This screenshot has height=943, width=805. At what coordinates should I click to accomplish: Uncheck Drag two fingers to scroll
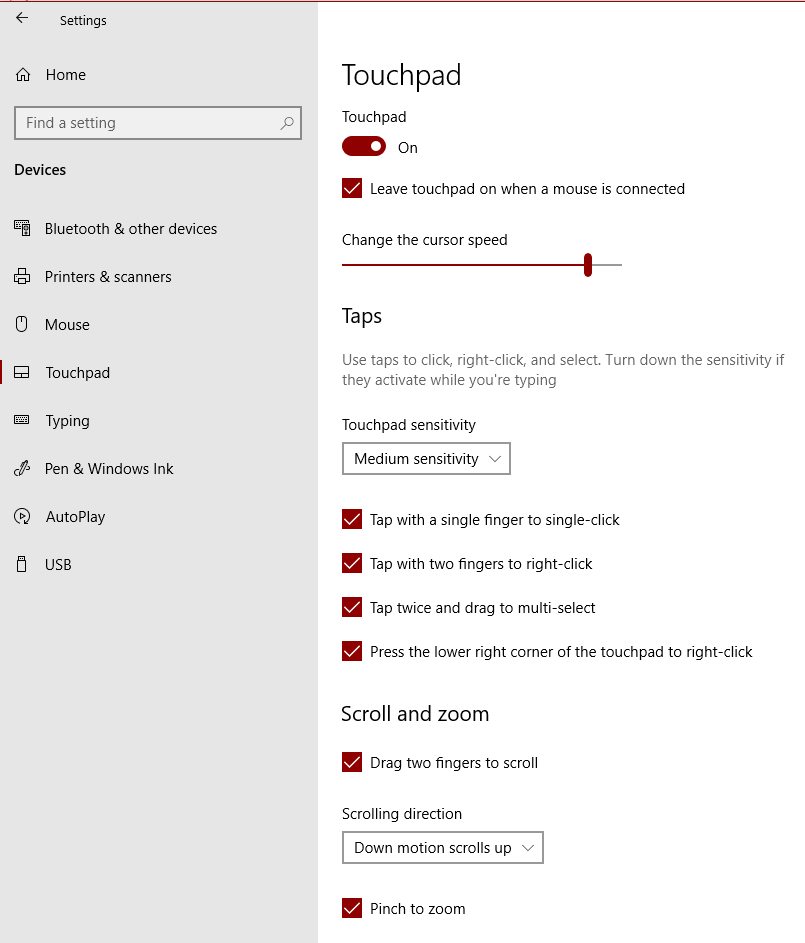coord(352,763)
